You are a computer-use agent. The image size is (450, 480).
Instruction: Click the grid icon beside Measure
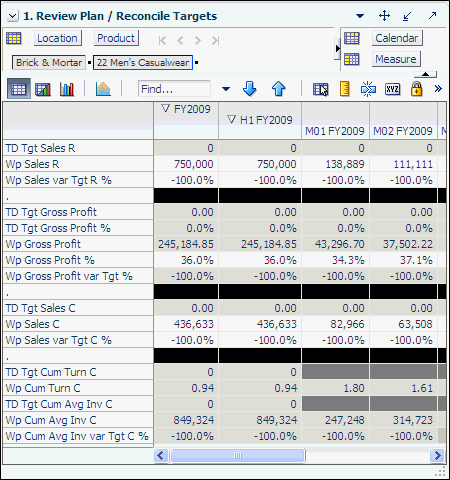352,59
